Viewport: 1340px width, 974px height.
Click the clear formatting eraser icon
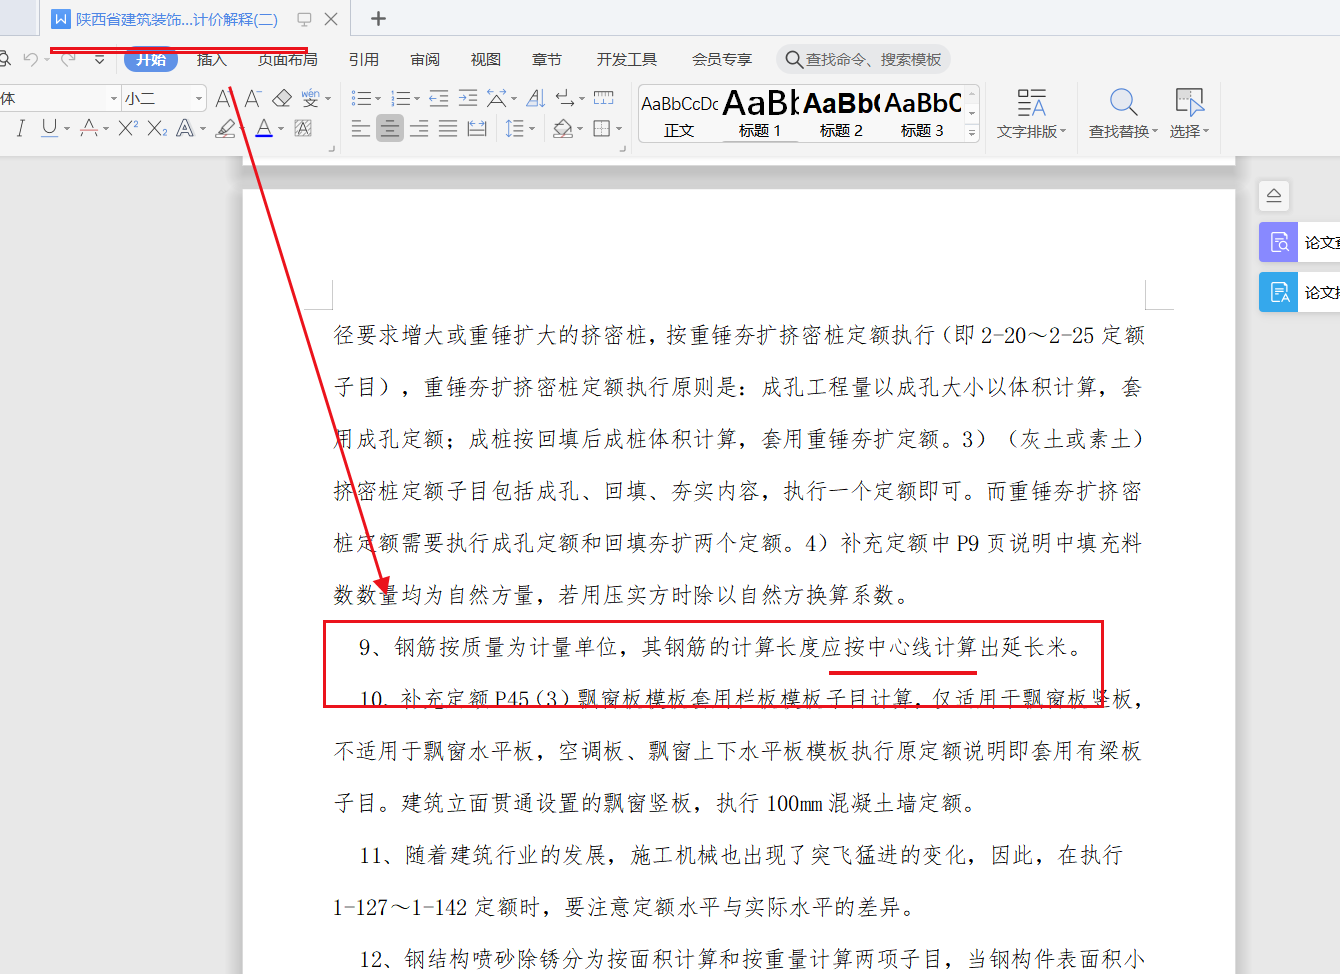(x=282, y=98)
